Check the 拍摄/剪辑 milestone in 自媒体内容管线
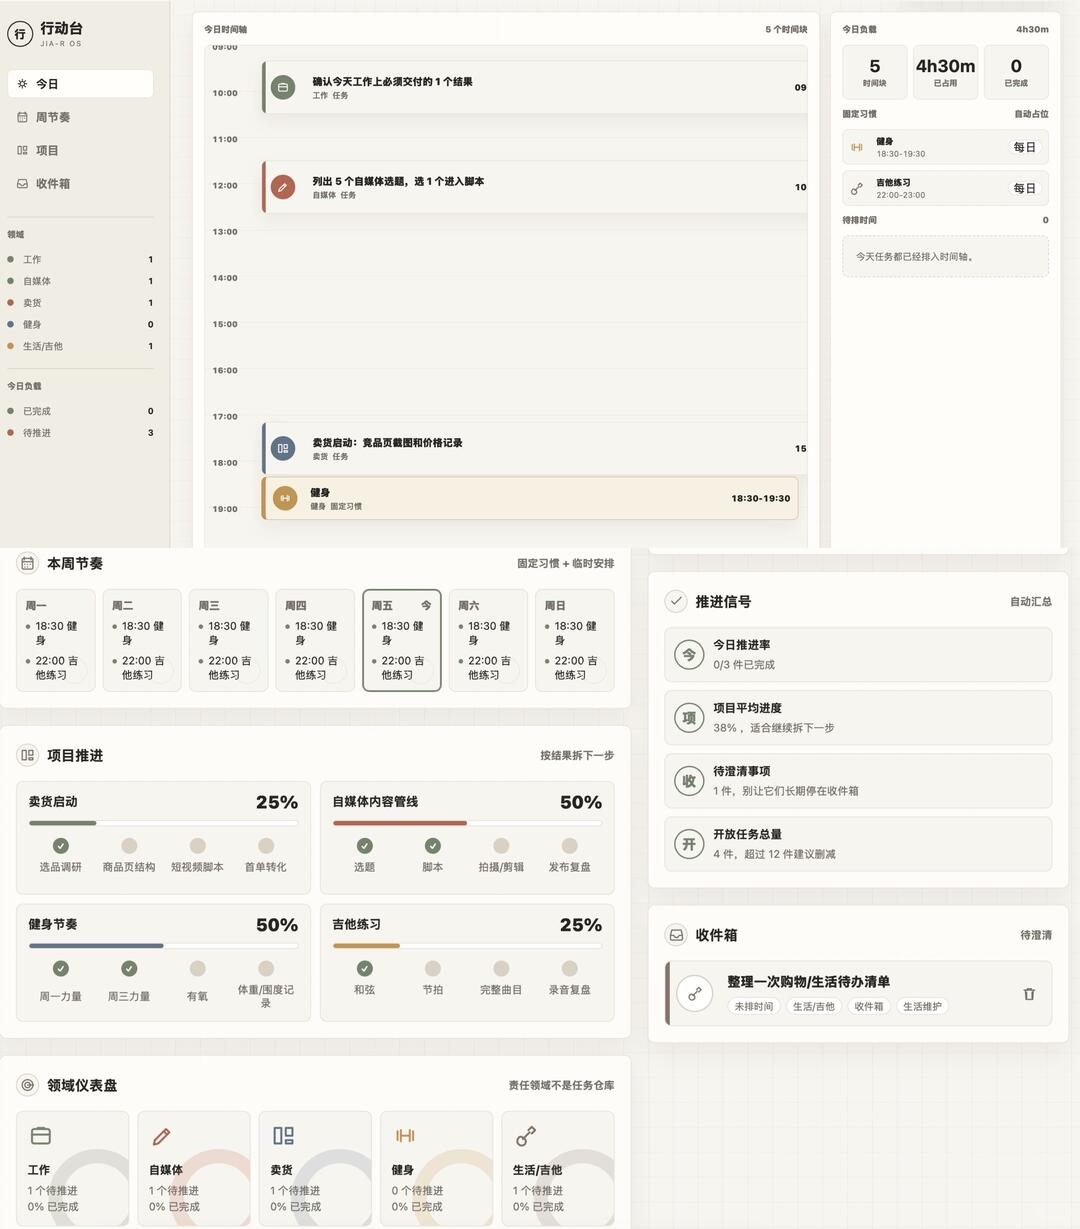Screen dimensions: 1080x1229 501,846
